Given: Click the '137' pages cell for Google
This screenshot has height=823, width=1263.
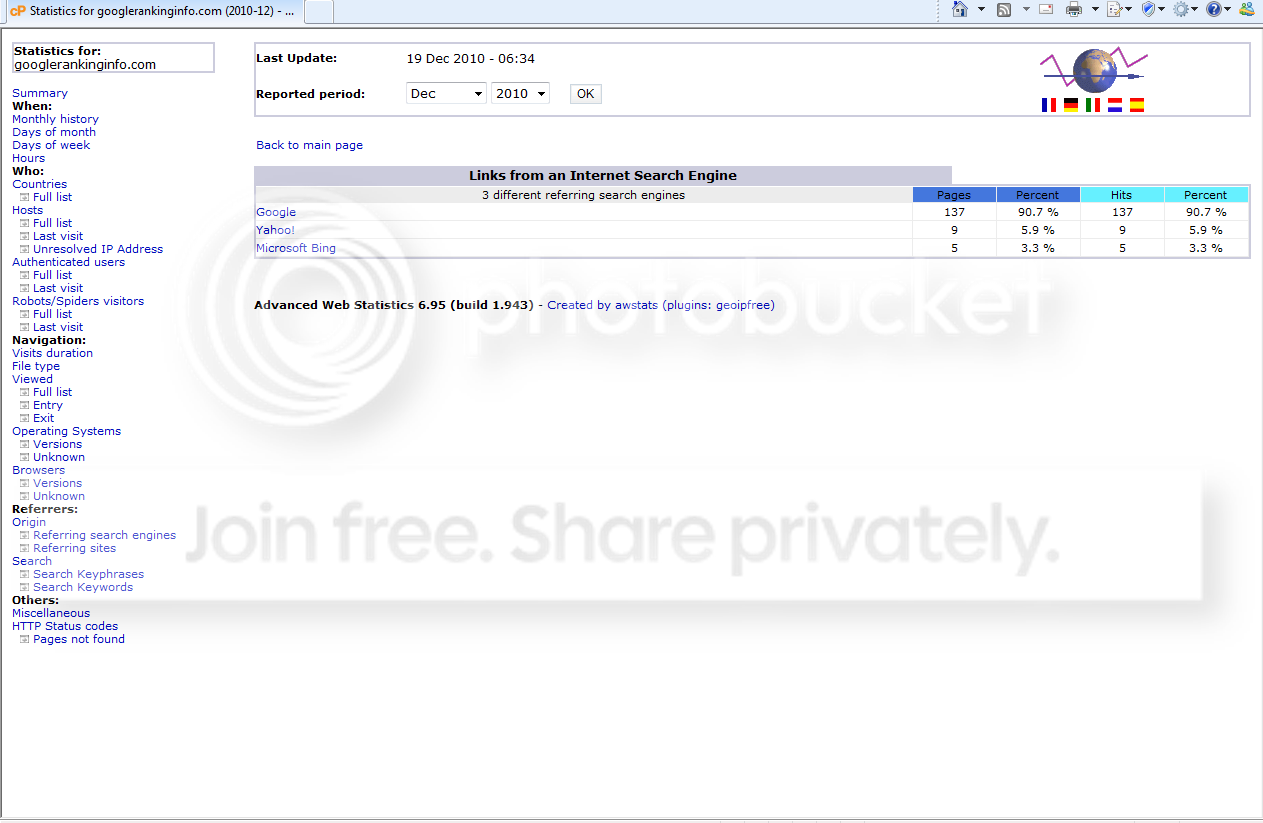Looking at the screenshot, I should click(954, 212).
